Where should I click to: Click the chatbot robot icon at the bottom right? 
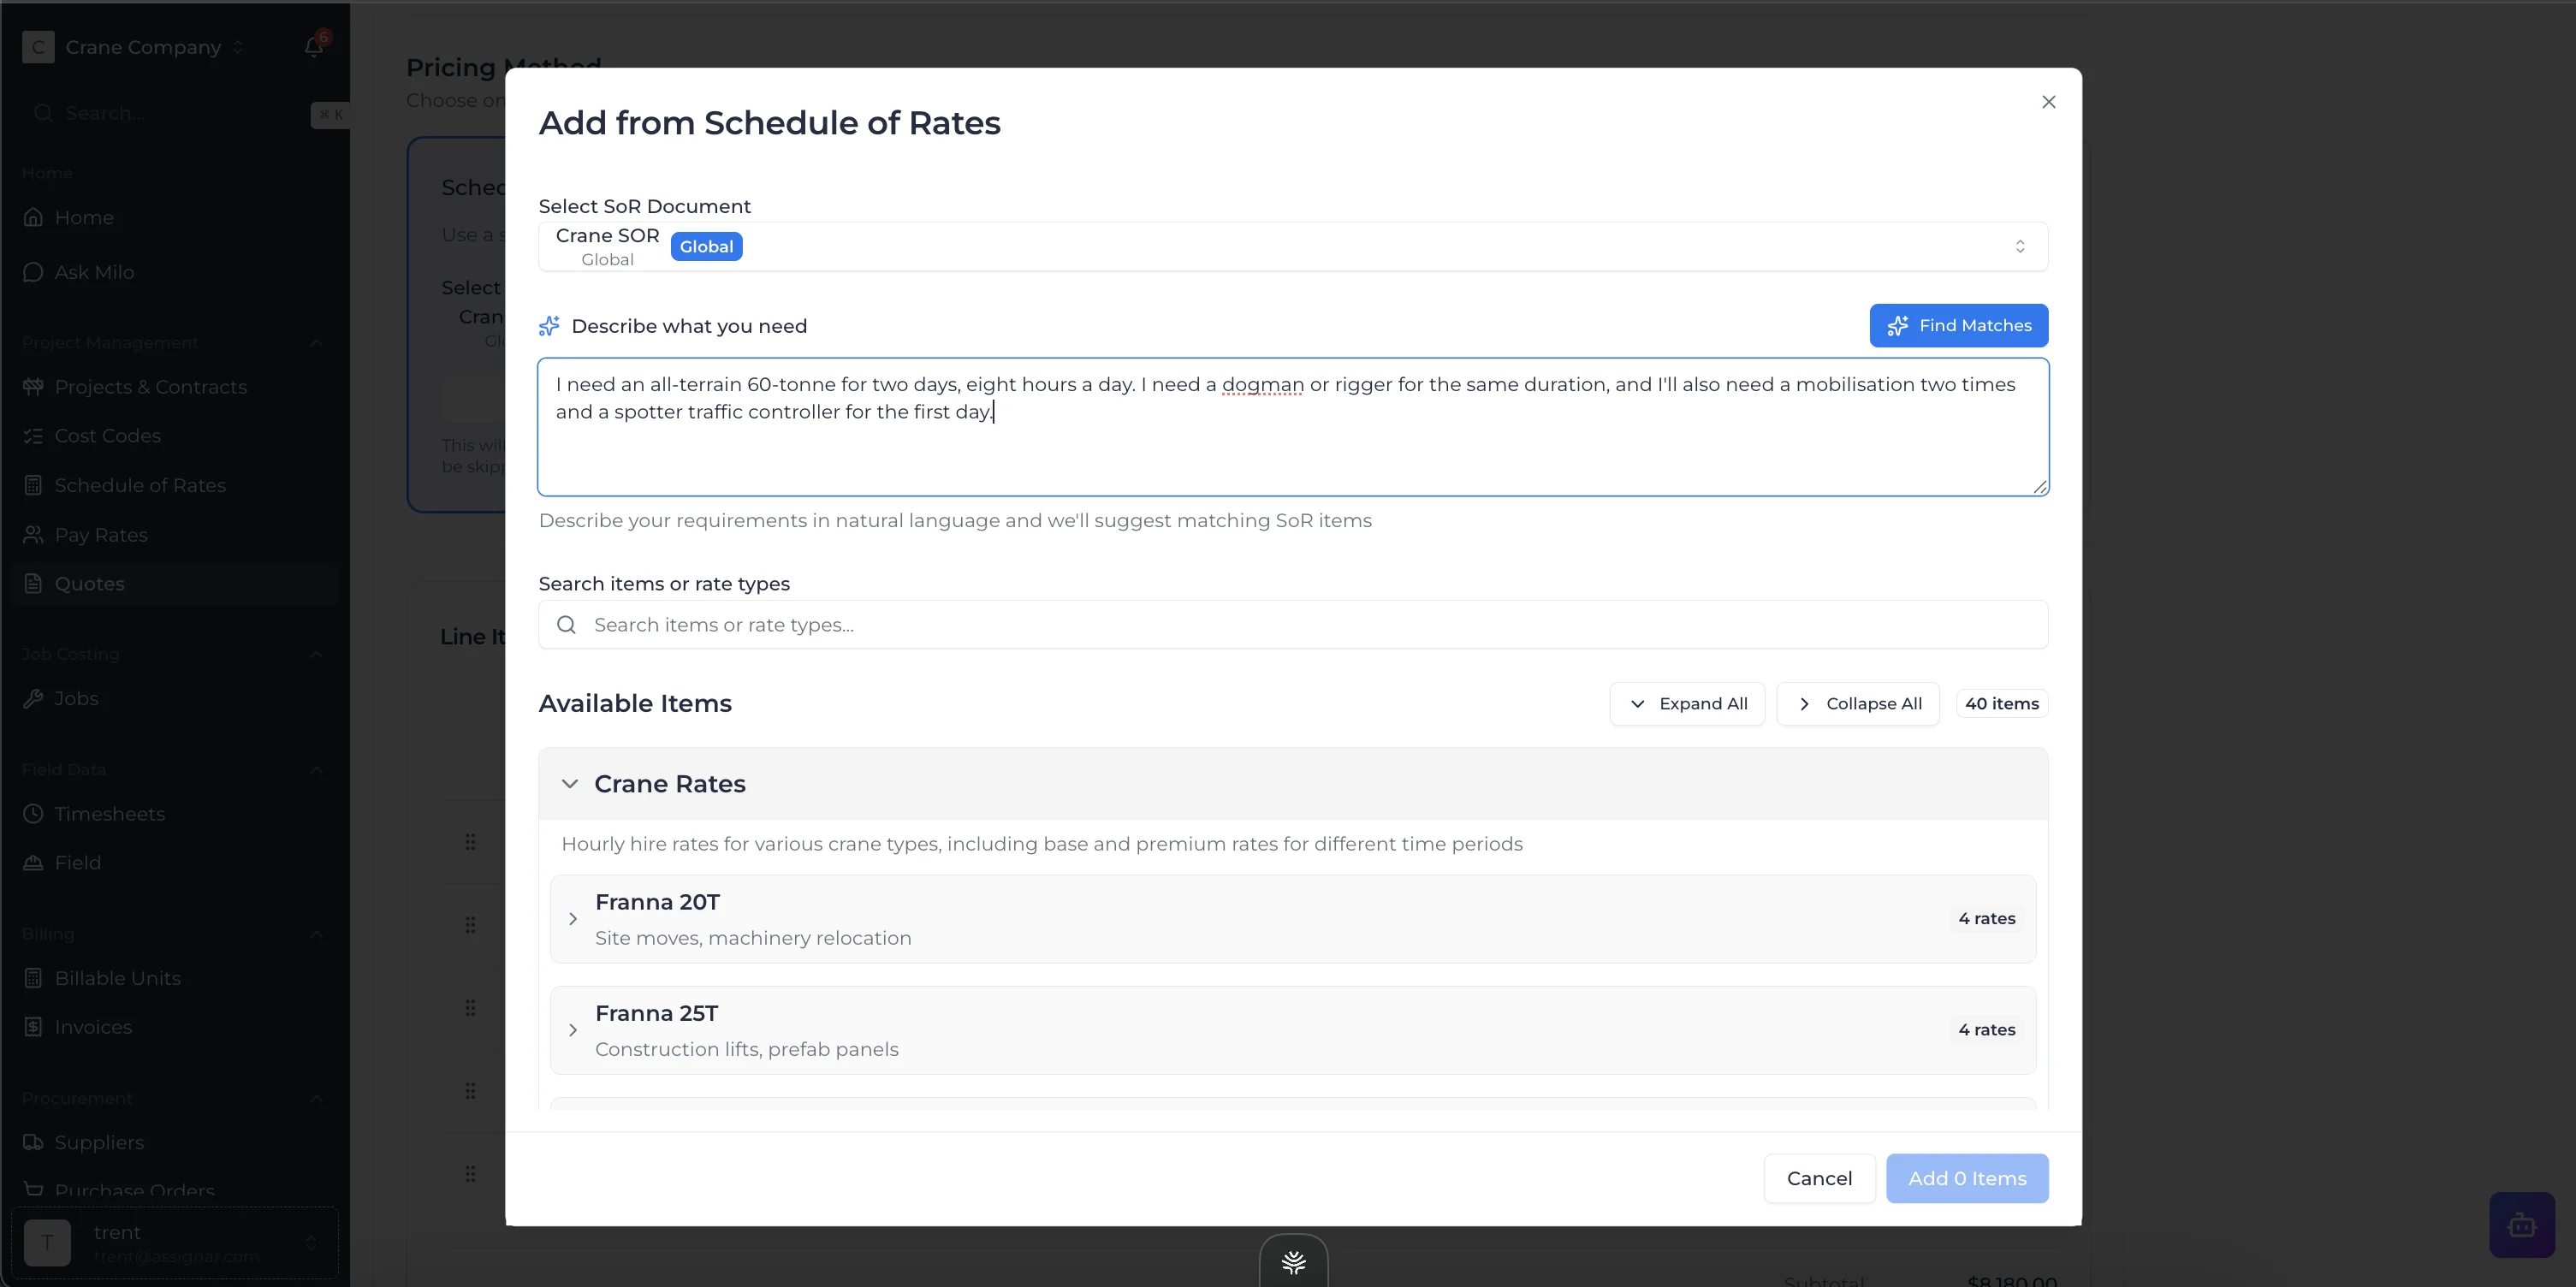(x=2521, y=1224)
